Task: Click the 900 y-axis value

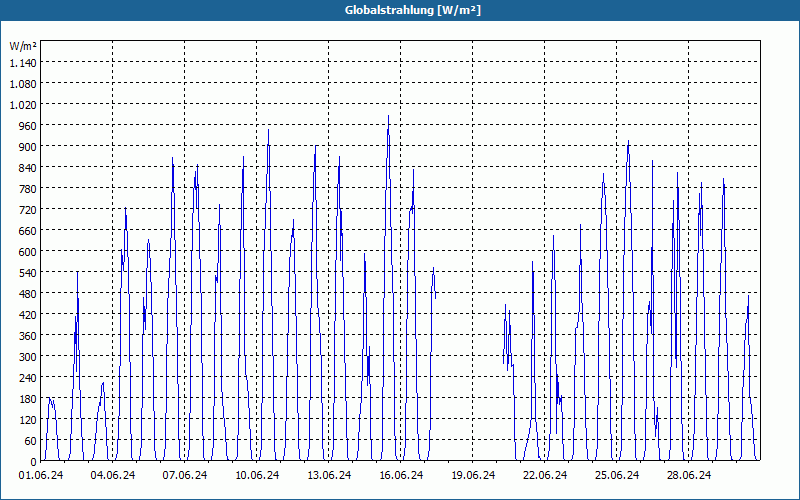Action: tap(28, 146)
